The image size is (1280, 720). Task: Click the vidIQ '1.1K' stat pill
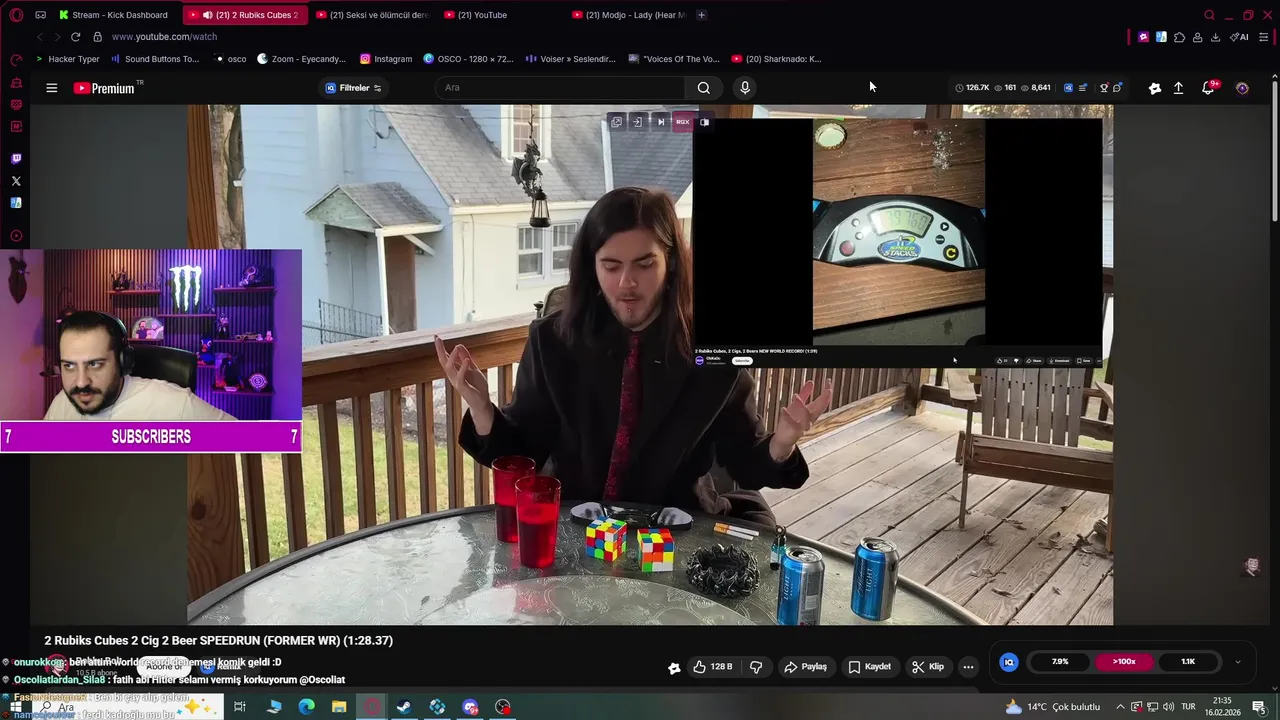click(x=1188, y=662)
